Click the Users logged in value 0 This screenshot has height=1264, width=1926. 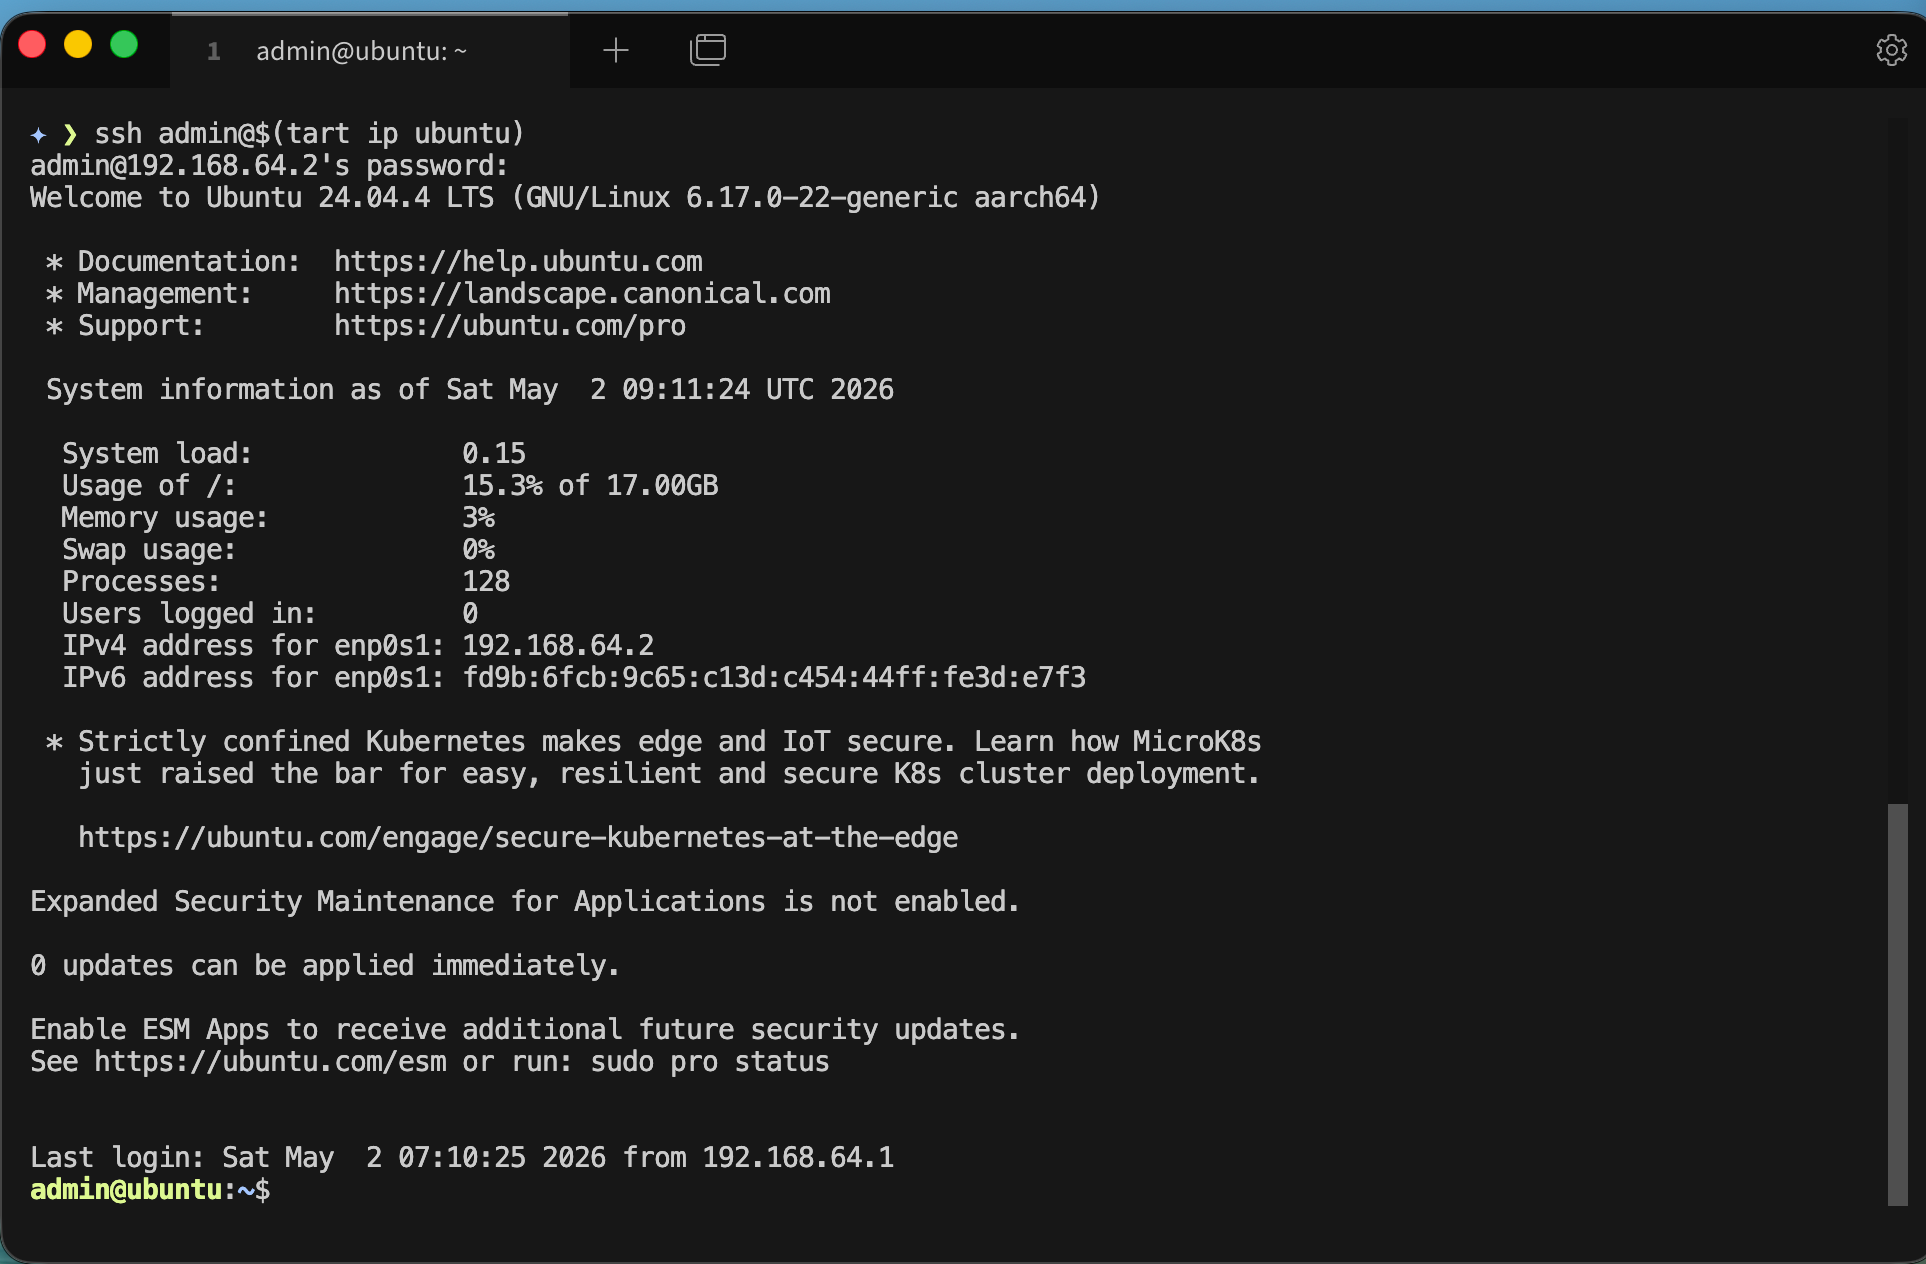click(x=470, y=614)
